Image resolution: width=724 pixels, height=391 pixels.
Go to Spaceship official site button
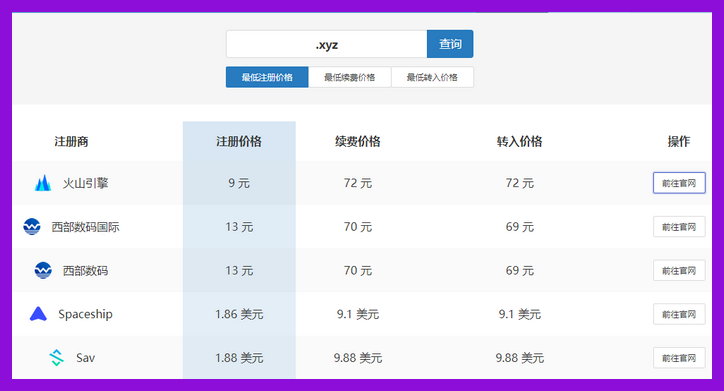click(679, 314)
